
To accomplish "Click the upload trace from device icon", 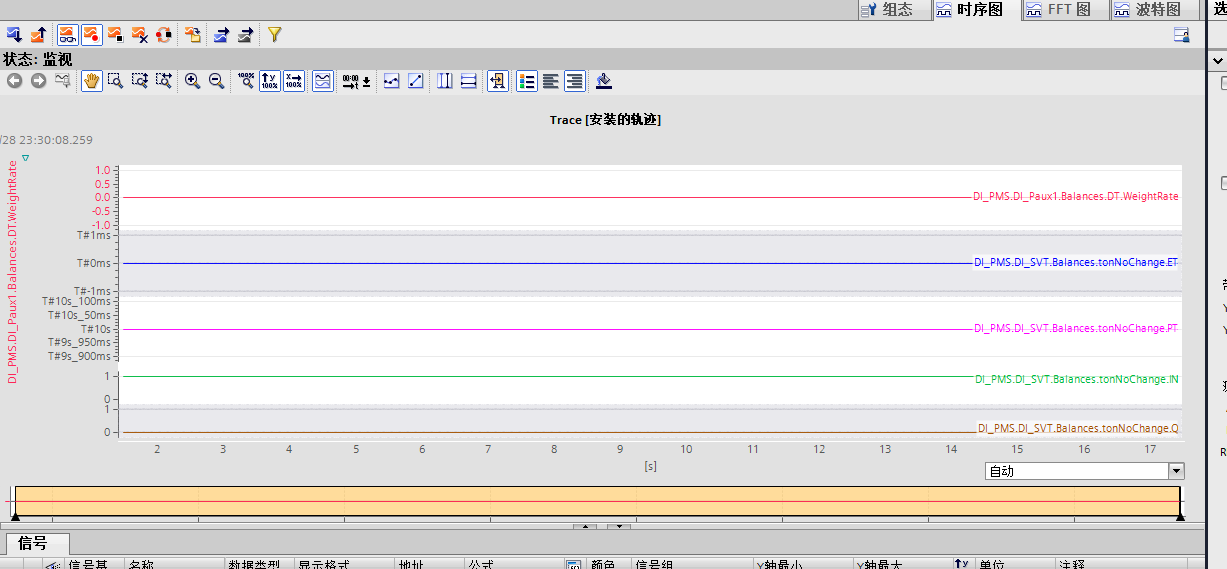I will [38, 34].
